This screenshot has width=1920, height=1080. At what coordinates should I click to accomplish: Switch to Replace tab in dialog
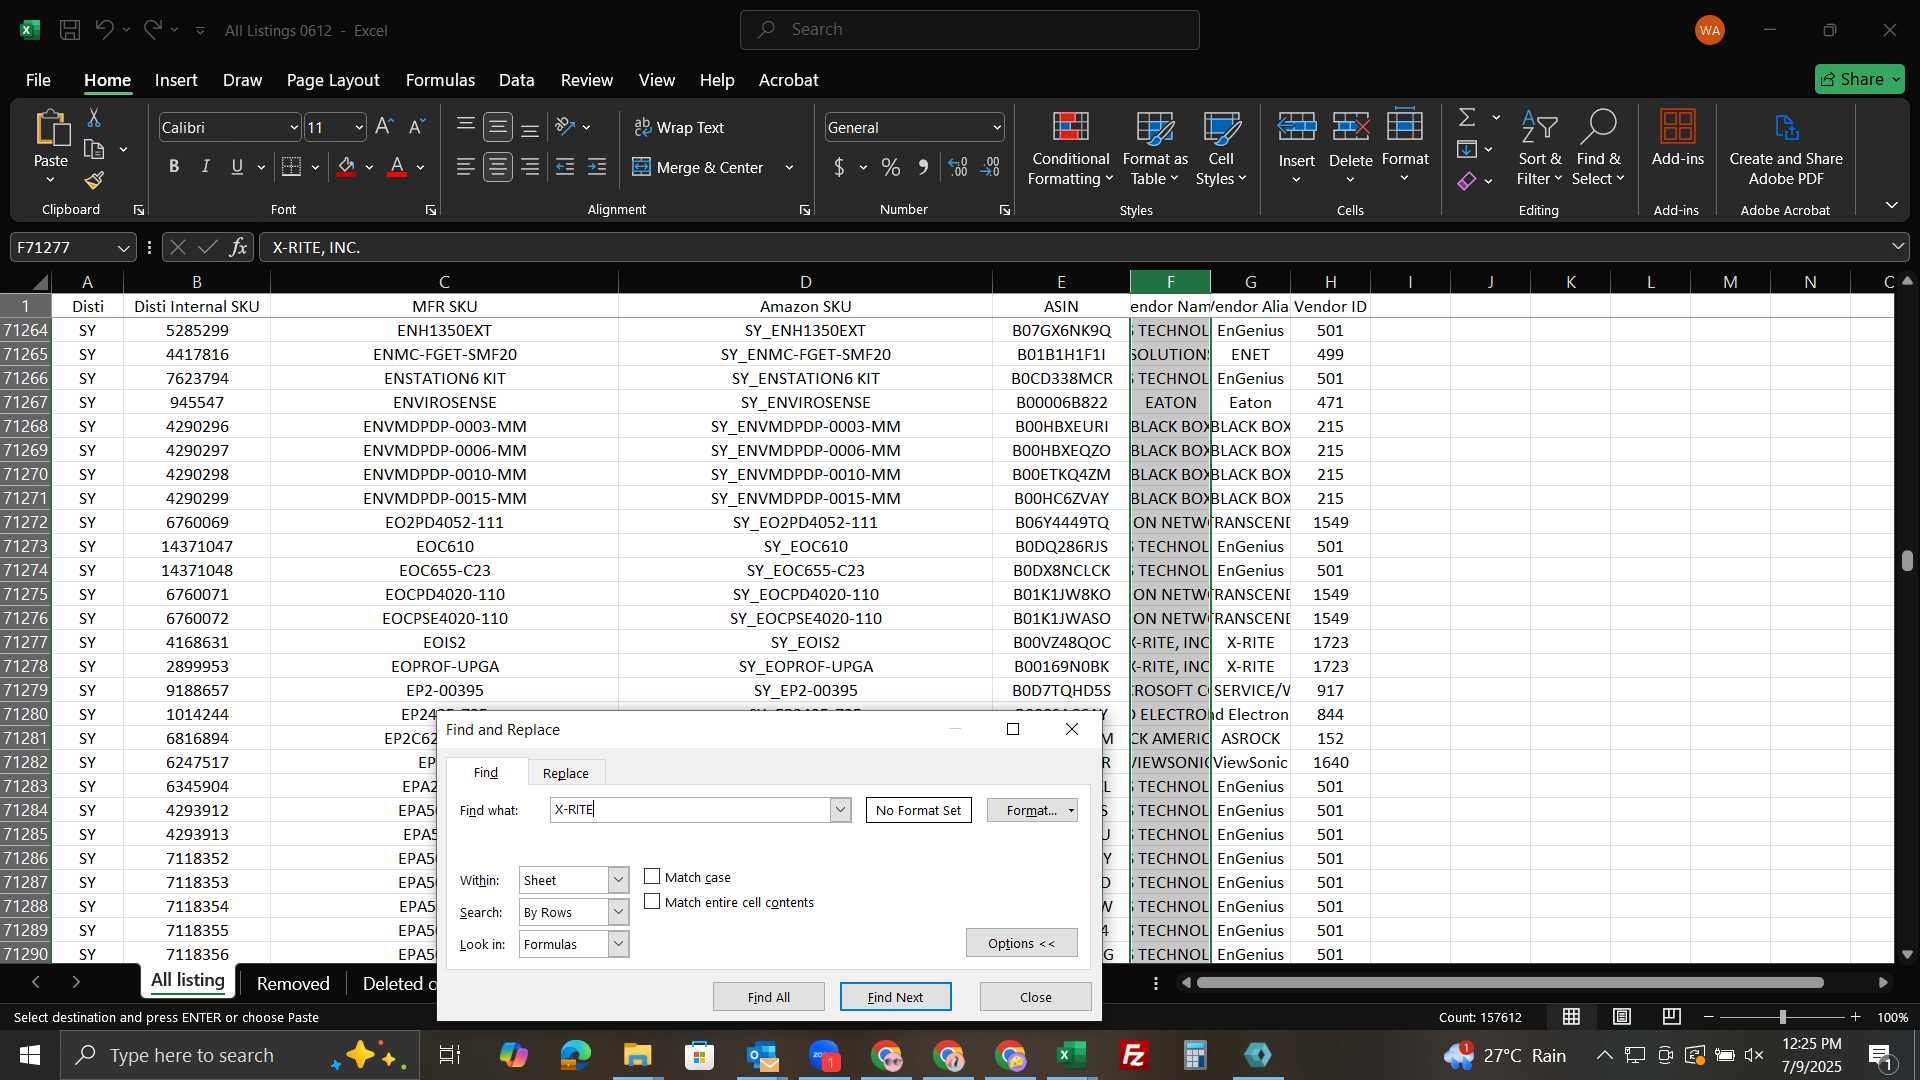pos(565,773)
